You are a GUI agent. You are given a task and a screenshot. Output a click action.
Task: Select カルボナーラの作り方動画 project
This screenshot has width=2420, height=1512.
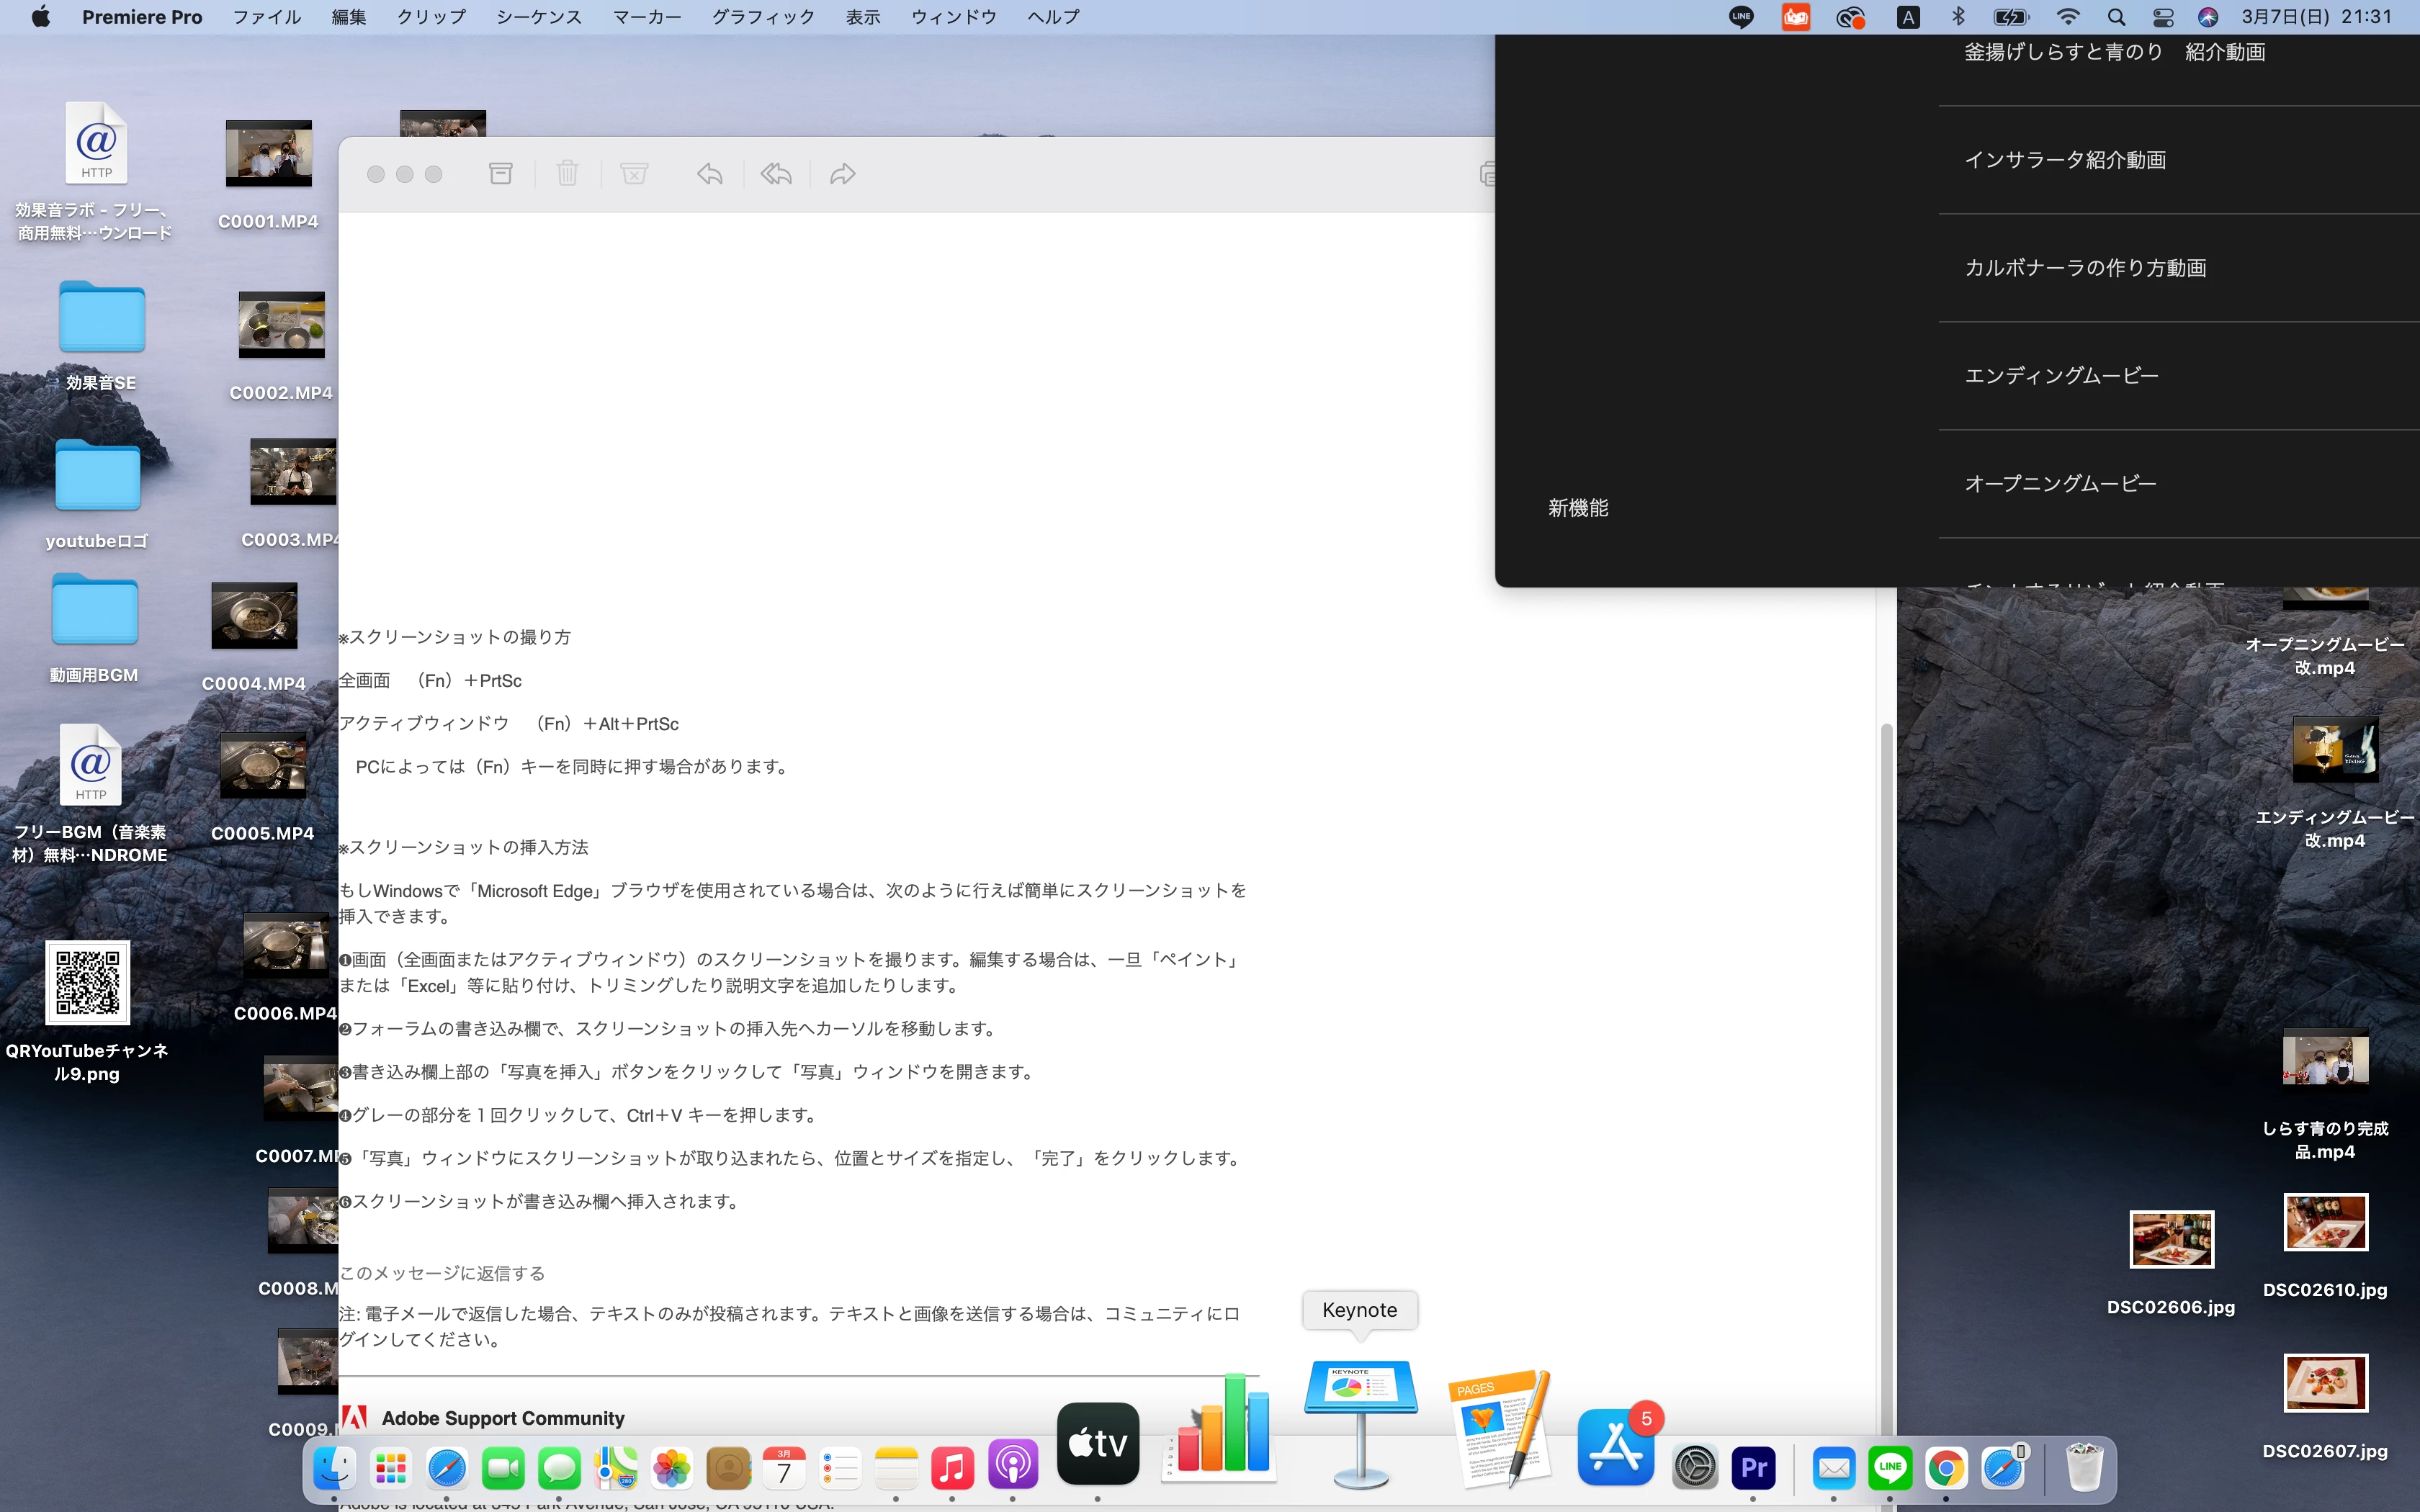tap(2085, 268)
